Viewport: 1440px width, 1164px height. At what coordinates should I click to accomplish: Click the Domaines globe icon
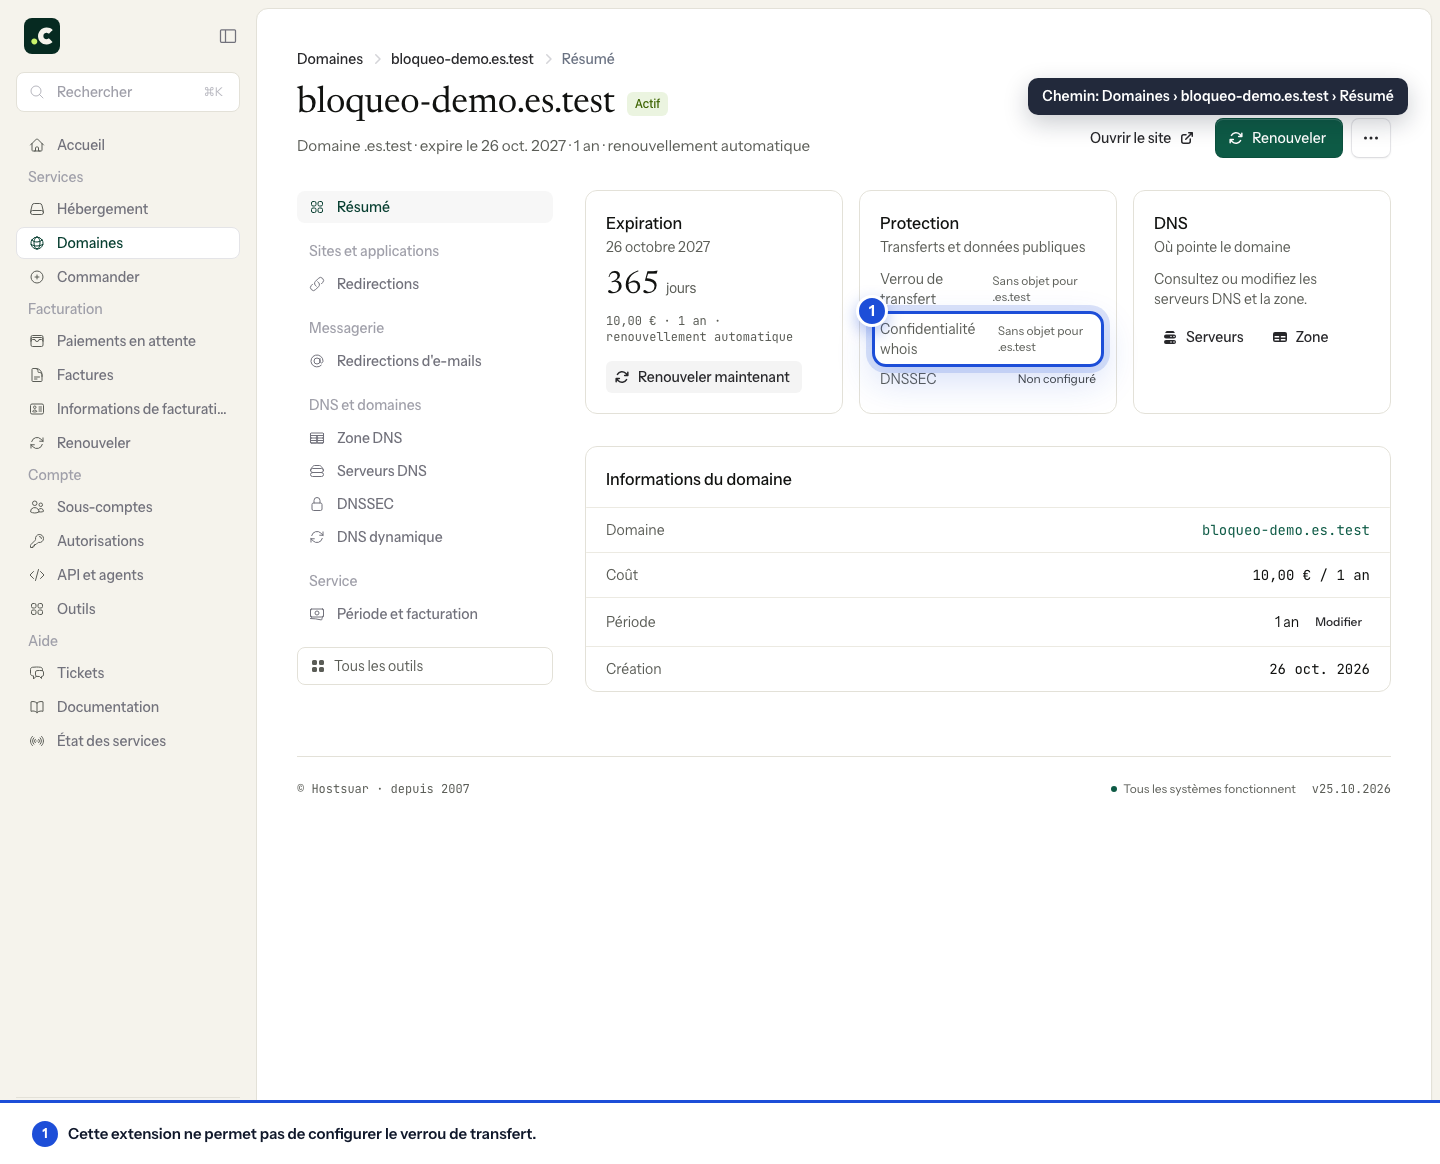[x=37, y=243]
